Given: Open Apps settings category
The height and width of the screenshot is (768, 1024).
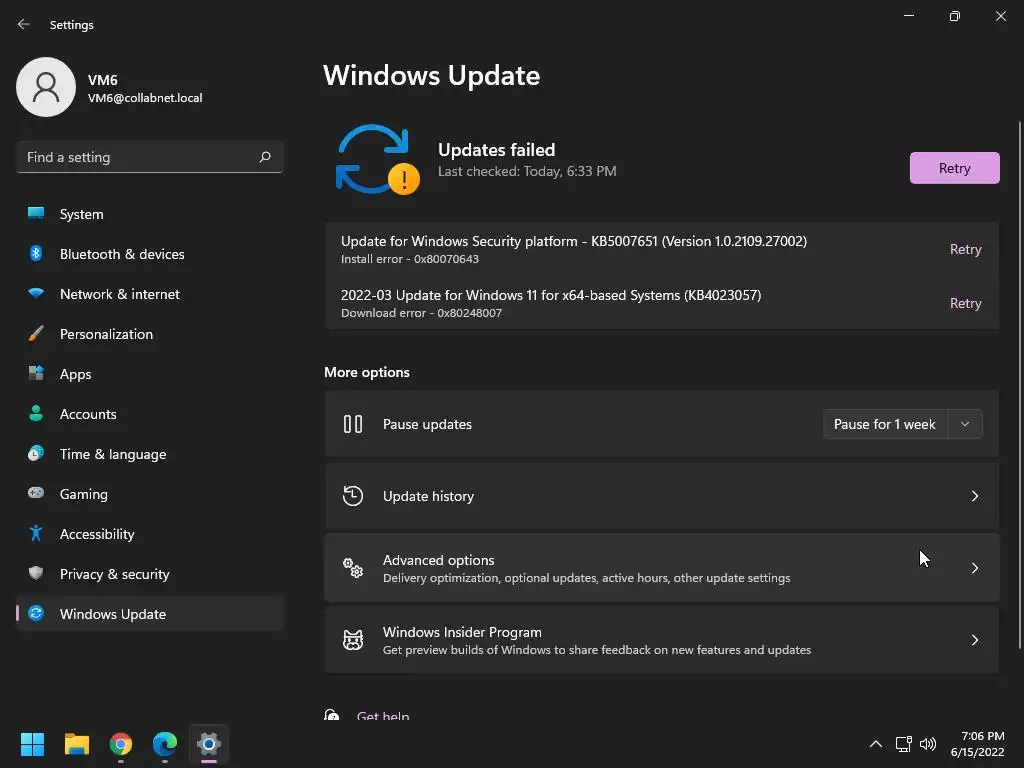Looking at the screenshot, I should 150,374.
